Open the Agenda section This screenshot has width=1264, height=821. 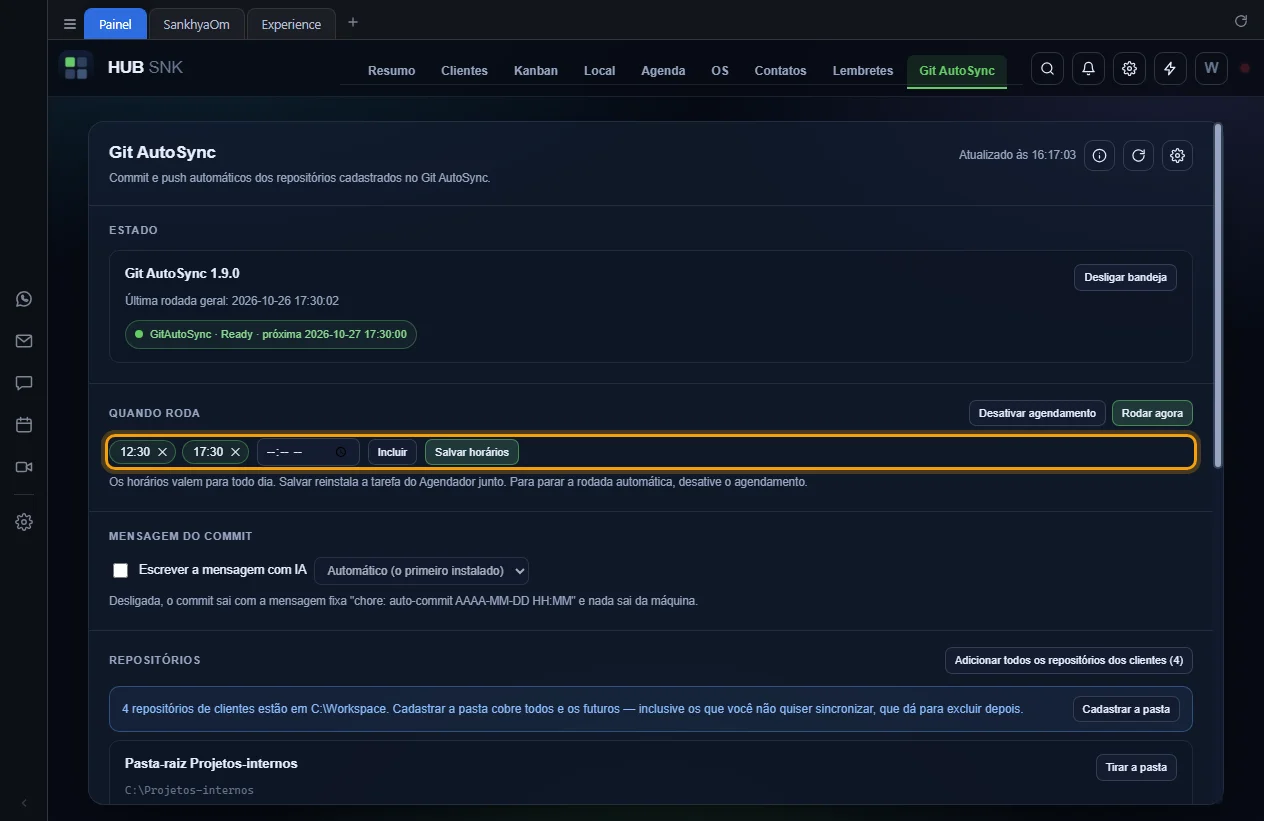tap(663, 71)
